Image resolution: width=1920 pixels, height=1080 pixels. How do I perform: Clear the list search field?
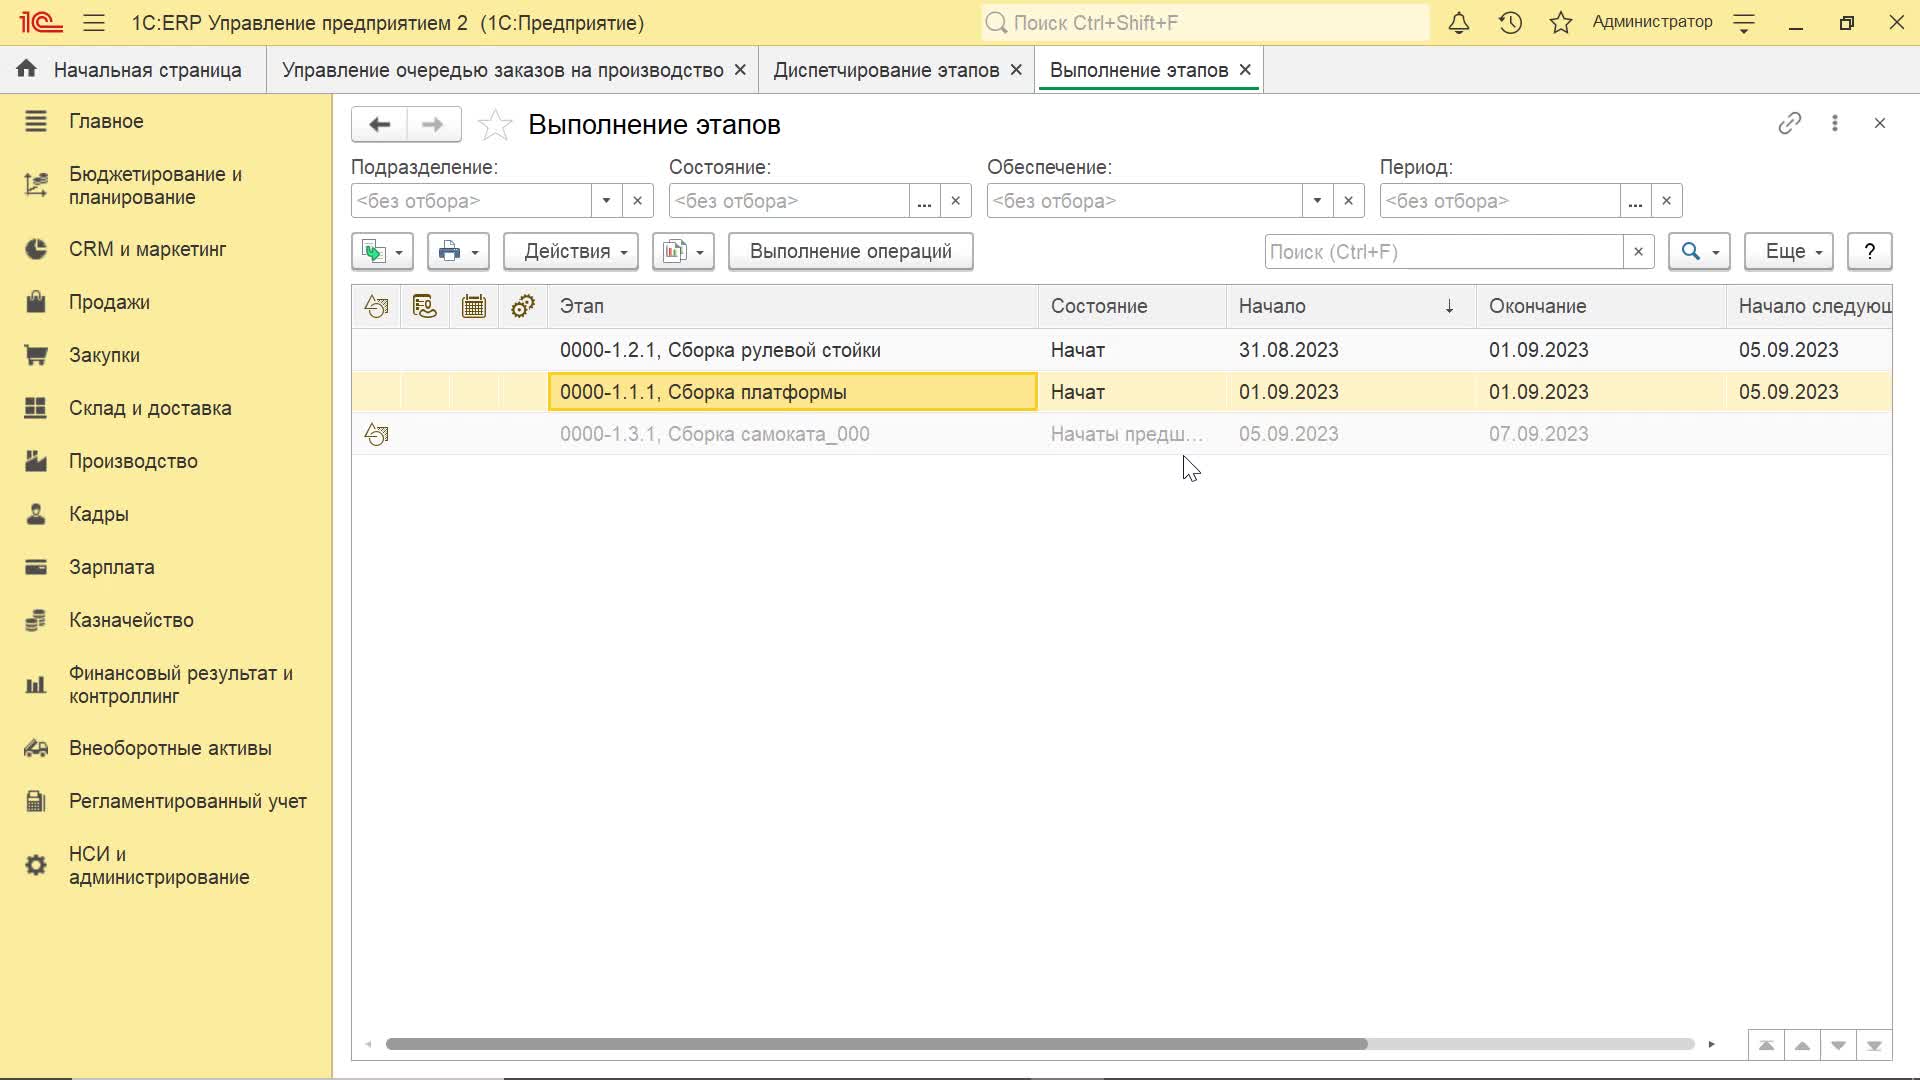point(1638,251)
